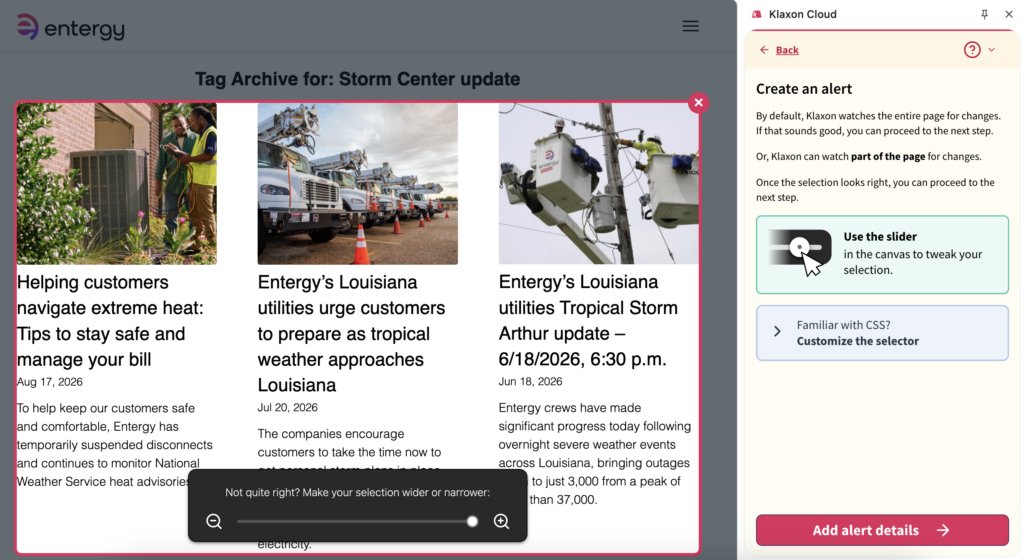Screen dimensions: 1024x560
Task: Click the Add alert details button
Action: (882, 530)
